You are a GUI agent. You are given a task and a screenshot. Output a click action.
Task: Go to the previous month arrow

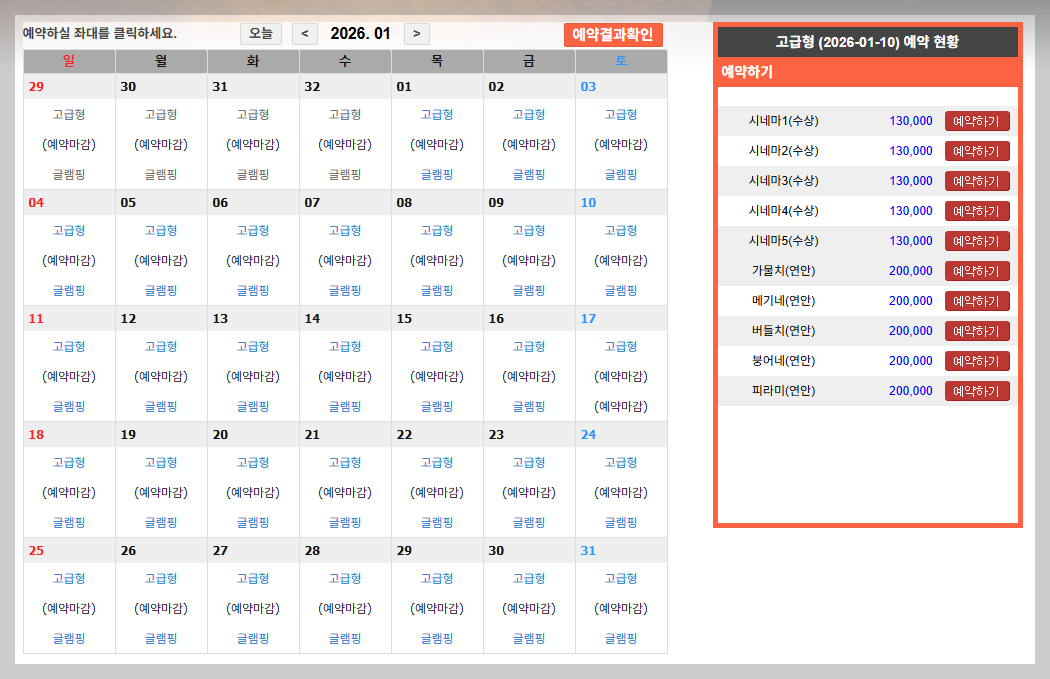(305, 33)
